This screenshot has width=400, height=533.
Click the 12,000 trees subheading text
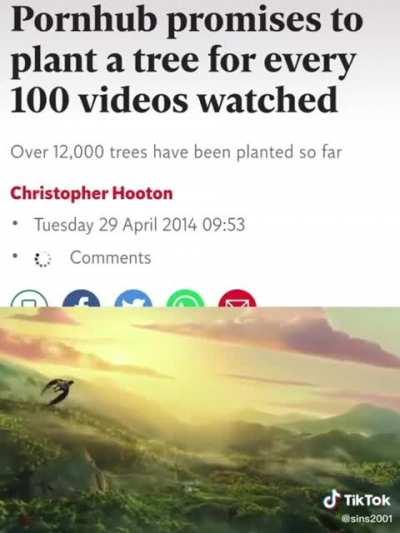(x=176, y=152)
